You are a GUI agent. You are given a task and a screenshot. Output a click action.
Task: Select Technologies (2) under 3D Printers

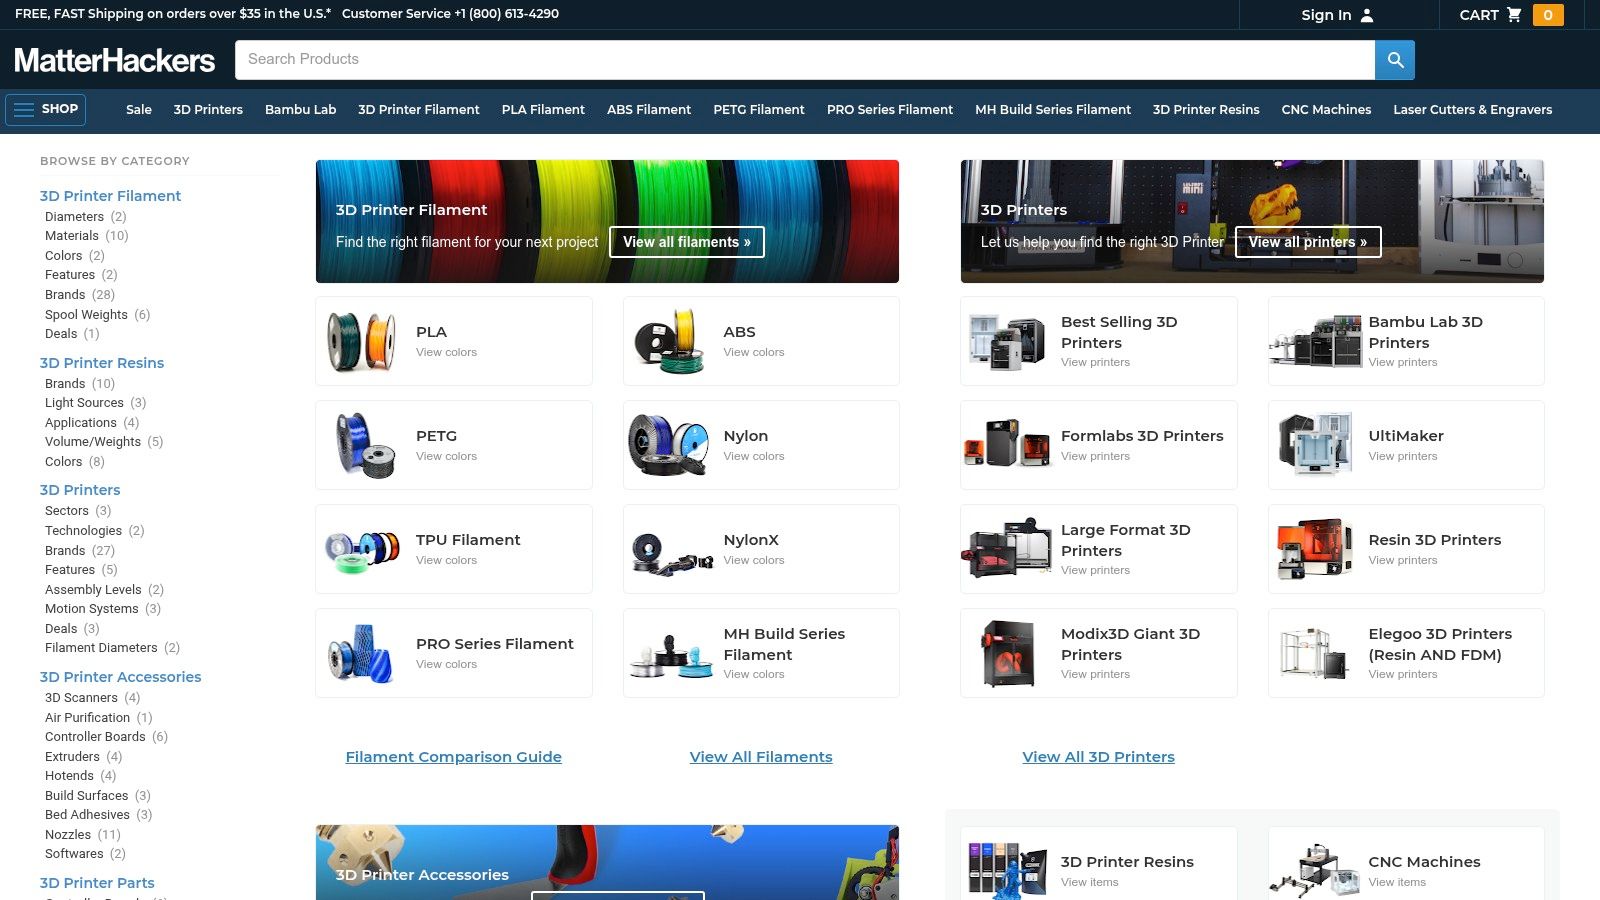95,531
